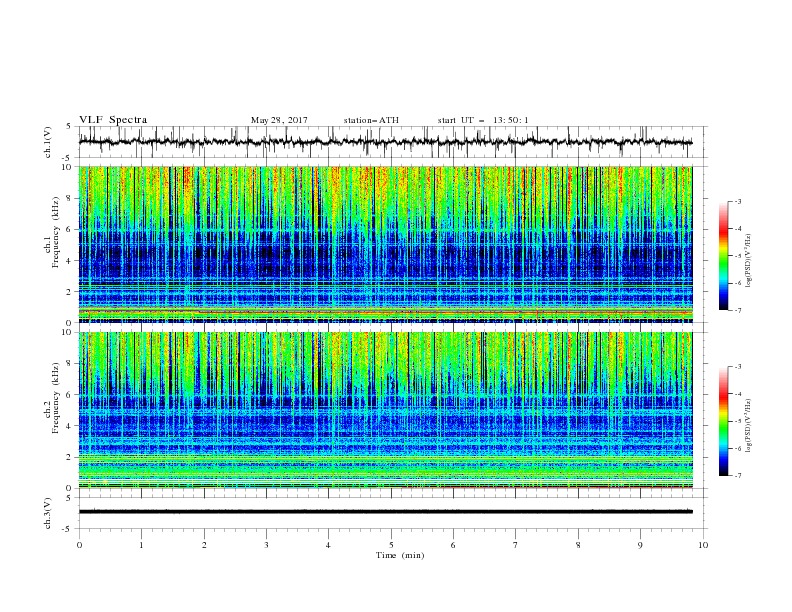Click the ch.3 flat voltage trace

pyautogui.click(x=385, y=512)
